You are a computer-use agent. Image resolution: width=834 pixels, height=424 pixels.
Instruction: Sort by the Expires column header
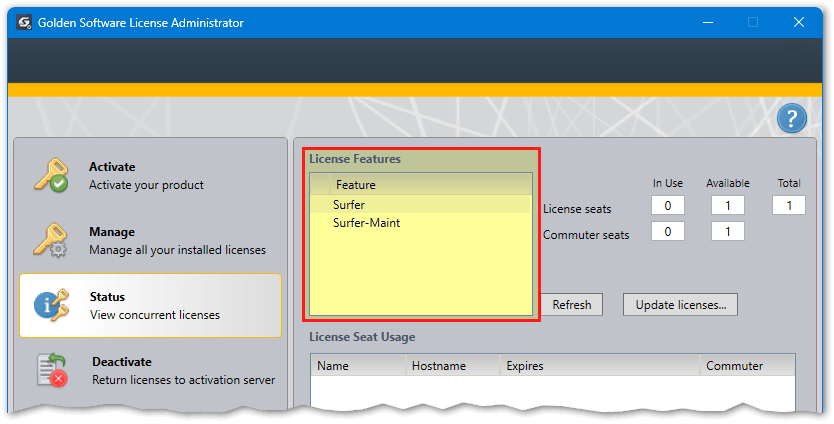click(599, 366)
